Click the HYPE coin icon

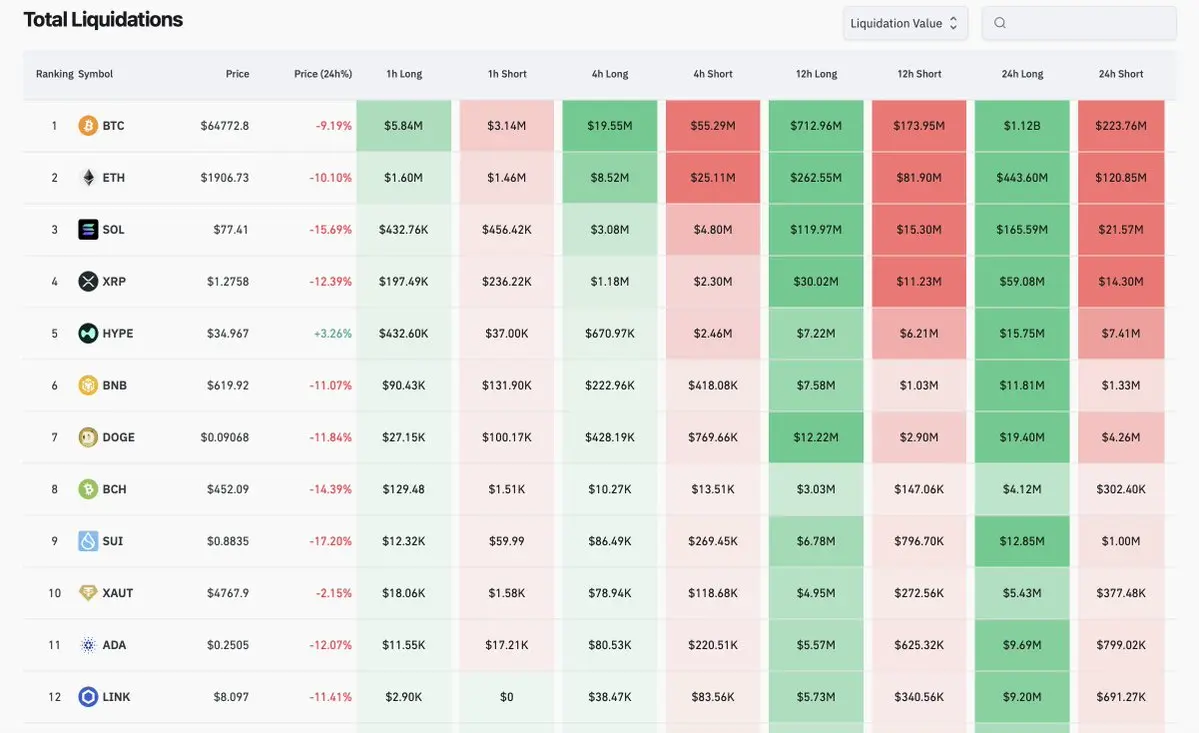point(88,334)
